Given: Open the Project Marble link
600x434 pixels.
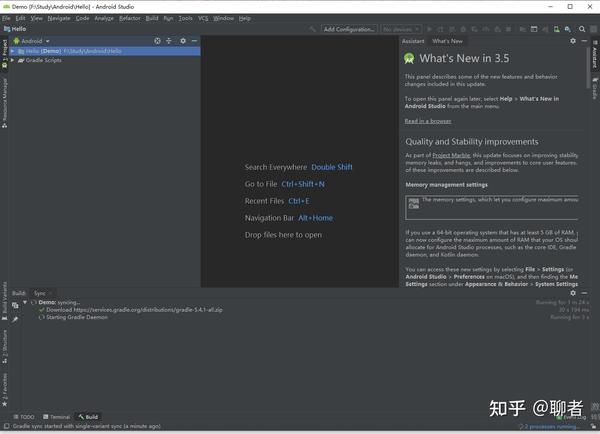Looking at the screenshot, I should click(451, 155).
